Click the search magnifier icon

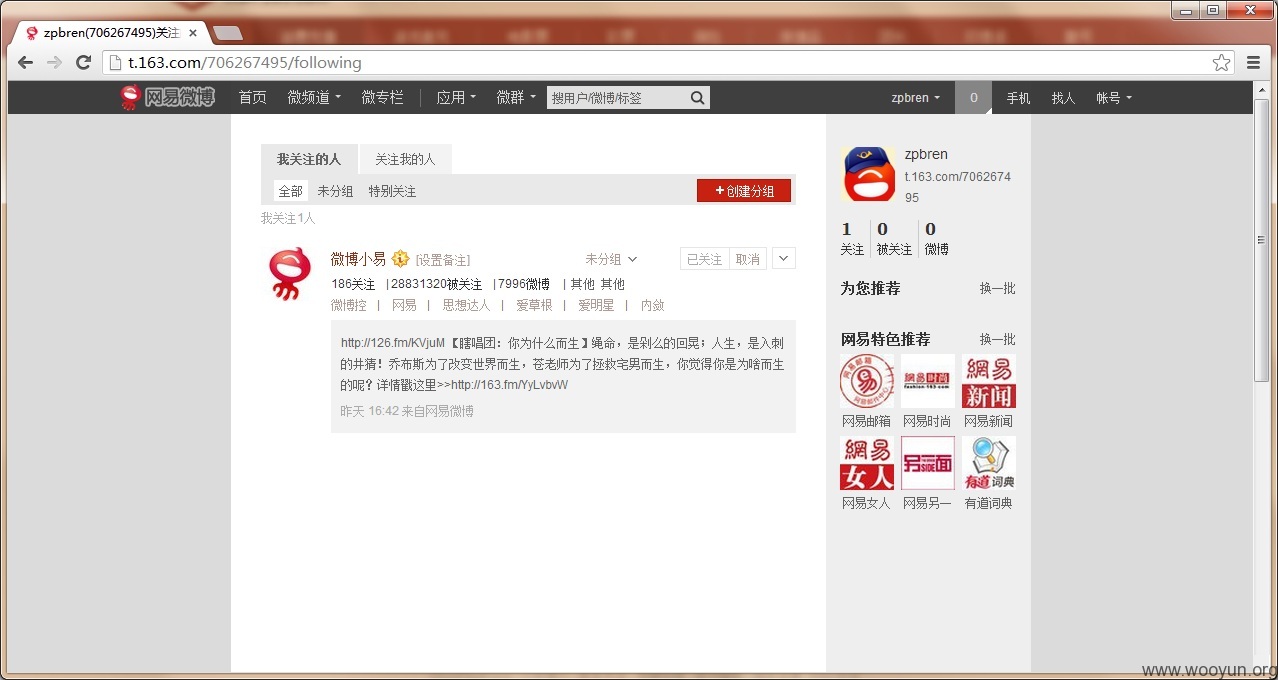(x=698, y=97)
